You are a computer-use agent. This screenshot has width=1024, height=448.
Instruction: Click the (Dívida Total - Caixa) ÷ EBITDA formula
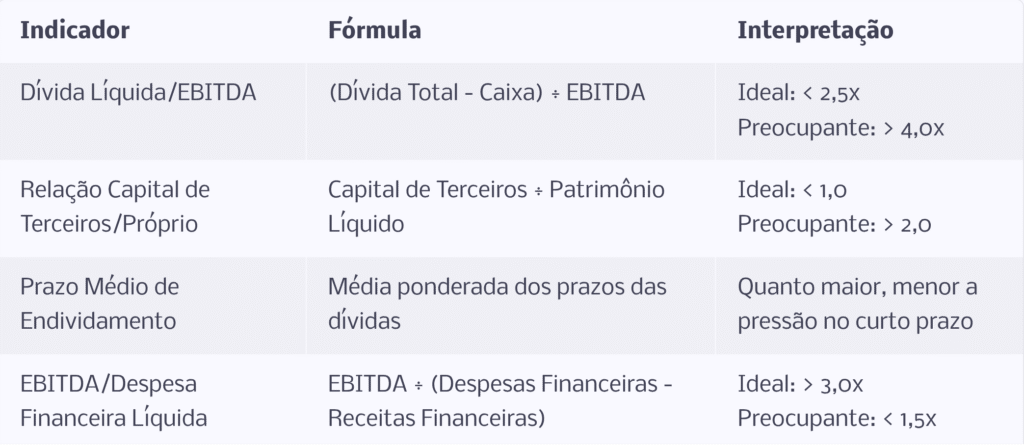tap(487, 93)
